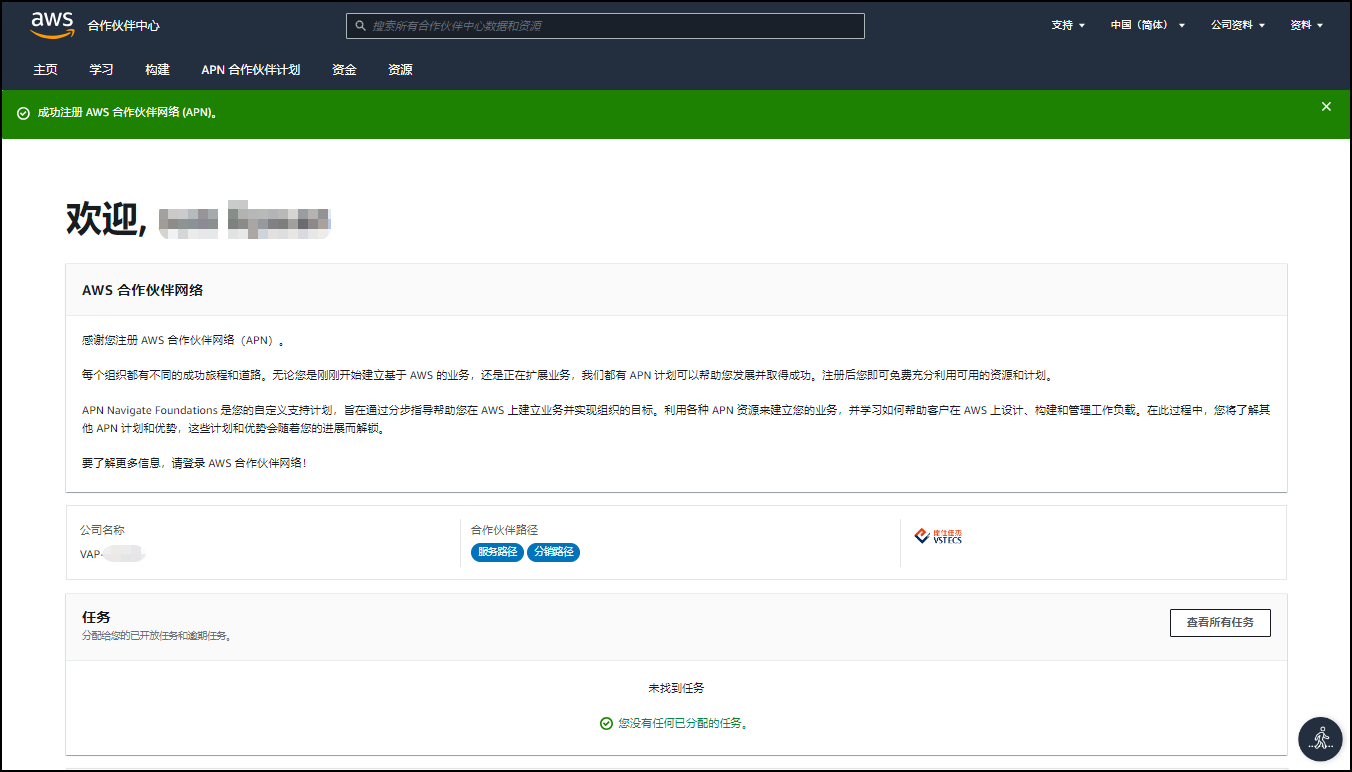Click the green checkmark beside no-tasks message

pos(606,723)
